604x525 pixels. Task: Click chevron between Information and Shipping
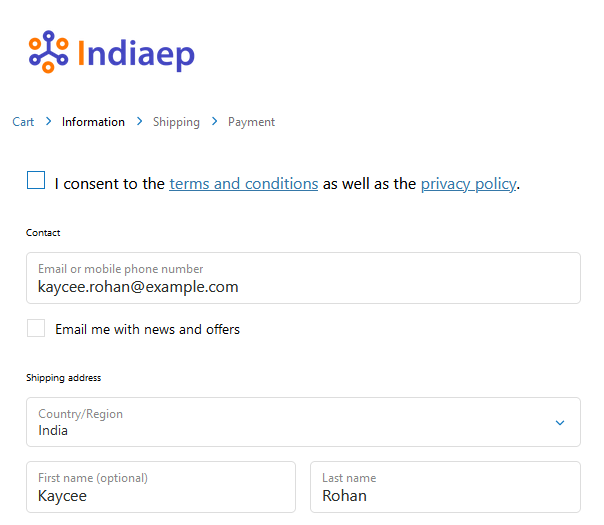(139, 122)
